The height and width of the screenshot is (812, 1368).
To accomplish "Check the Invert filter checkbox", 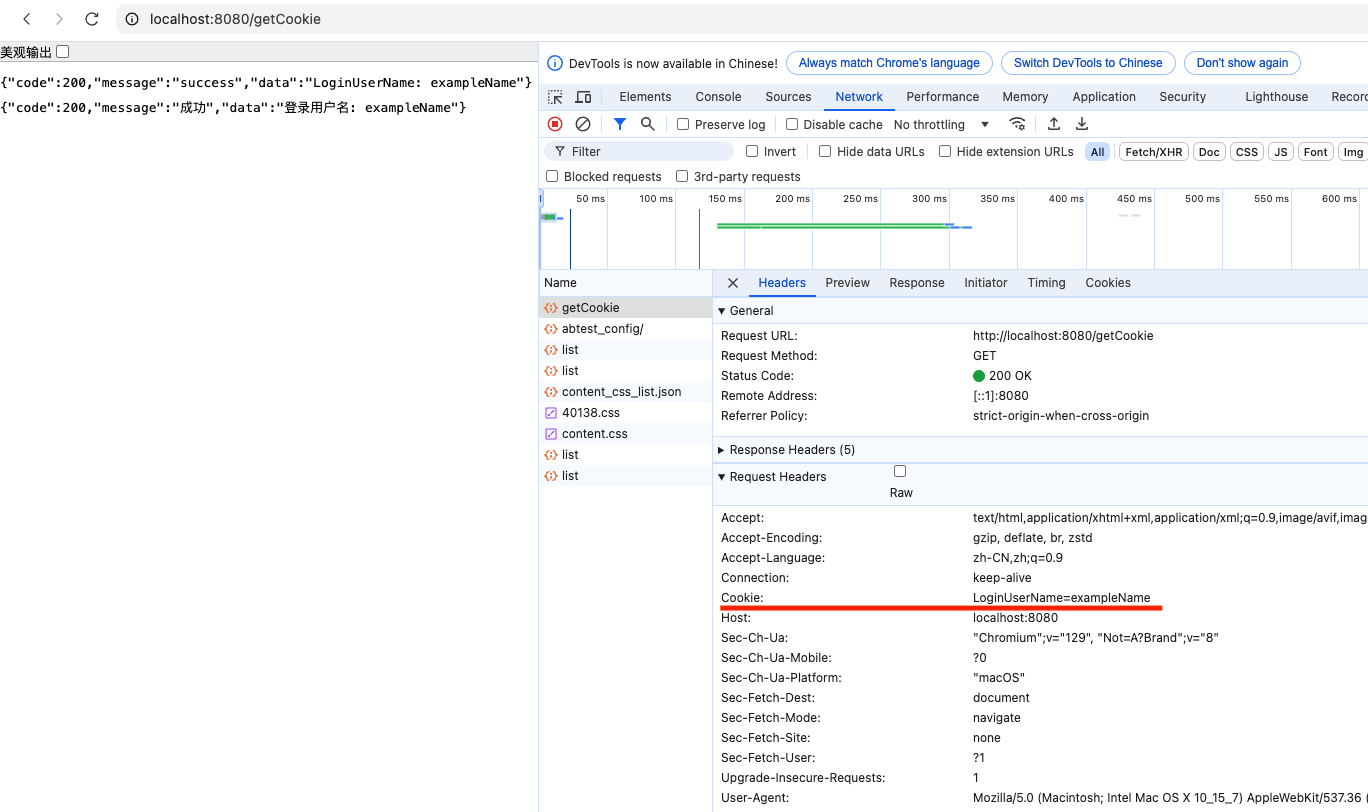I will [x=752, y=151].
